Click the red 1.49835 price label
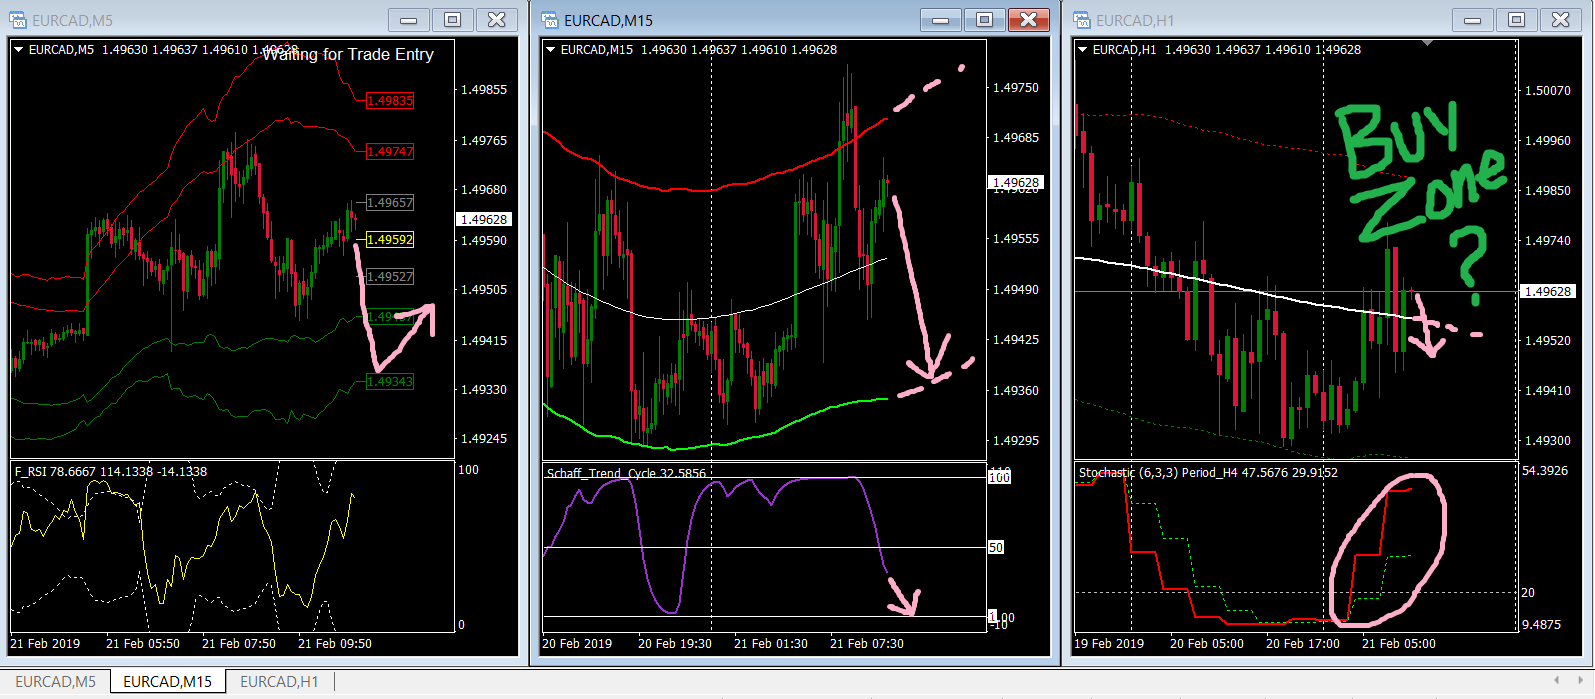This screenshot has width=1595, height=699. tap(390, 100)
